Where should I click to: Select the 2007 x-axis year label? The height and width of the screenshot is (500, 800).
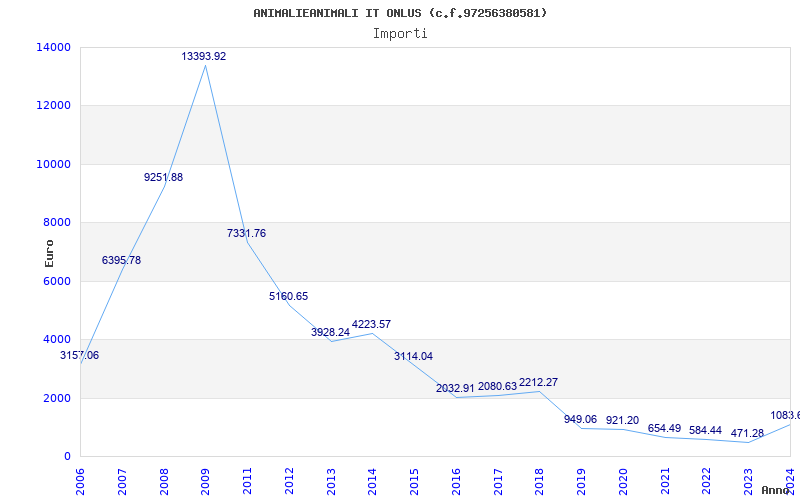point(122,482)
